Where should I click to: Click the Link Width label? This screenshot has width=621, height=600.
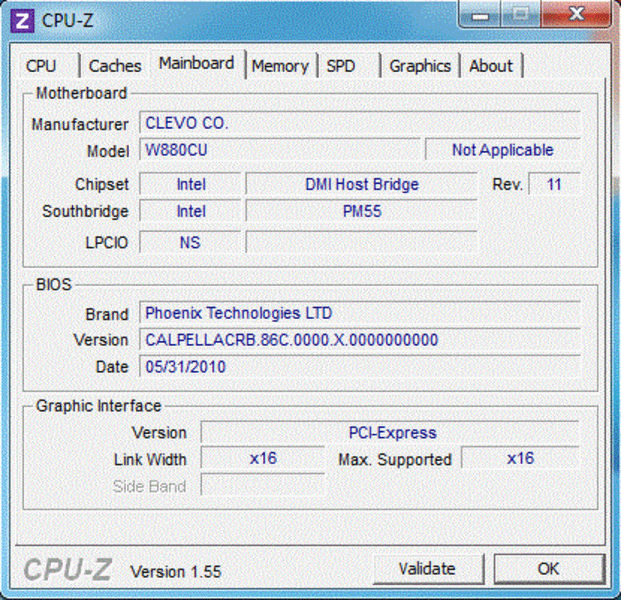150,459
